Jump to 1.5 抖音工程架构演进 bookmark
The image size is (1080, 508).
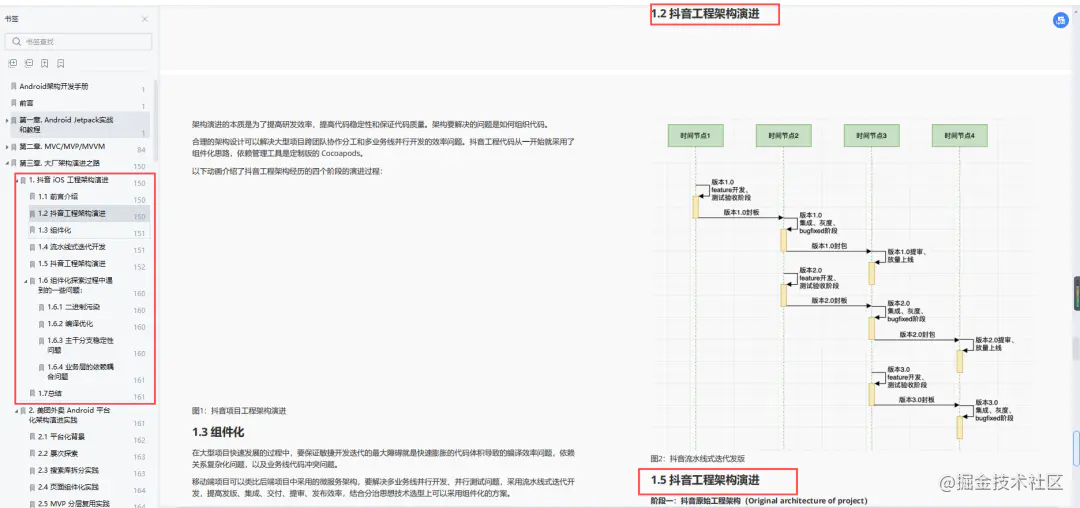(x=72, y=264)
